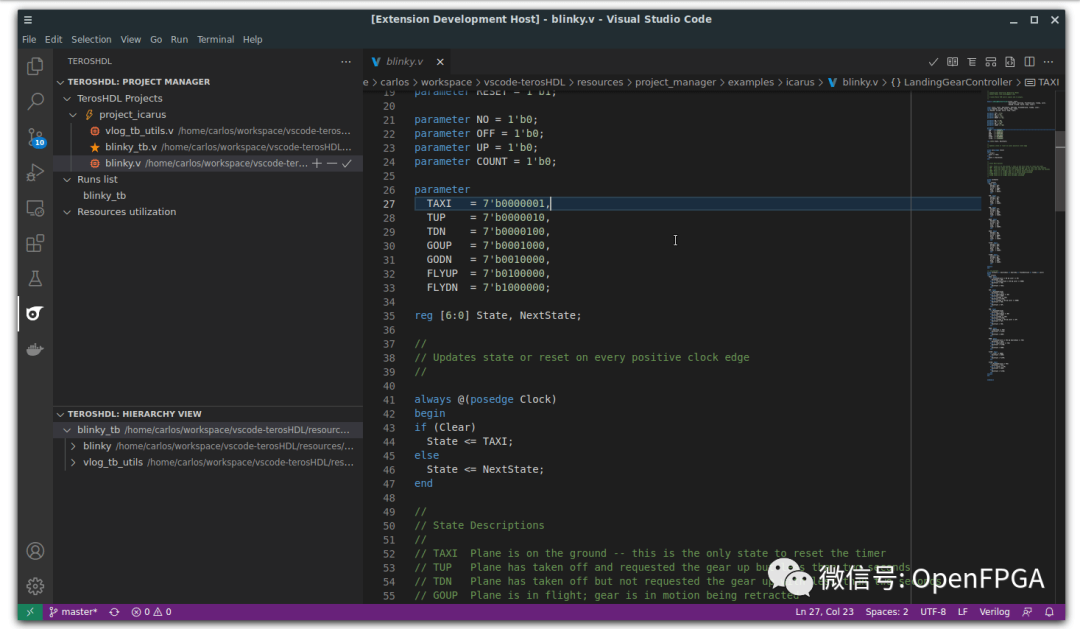Screen dimensions: 1080x629
Task: Select vlog_tb_utils.v in project tree
Action: coord(208,131)
